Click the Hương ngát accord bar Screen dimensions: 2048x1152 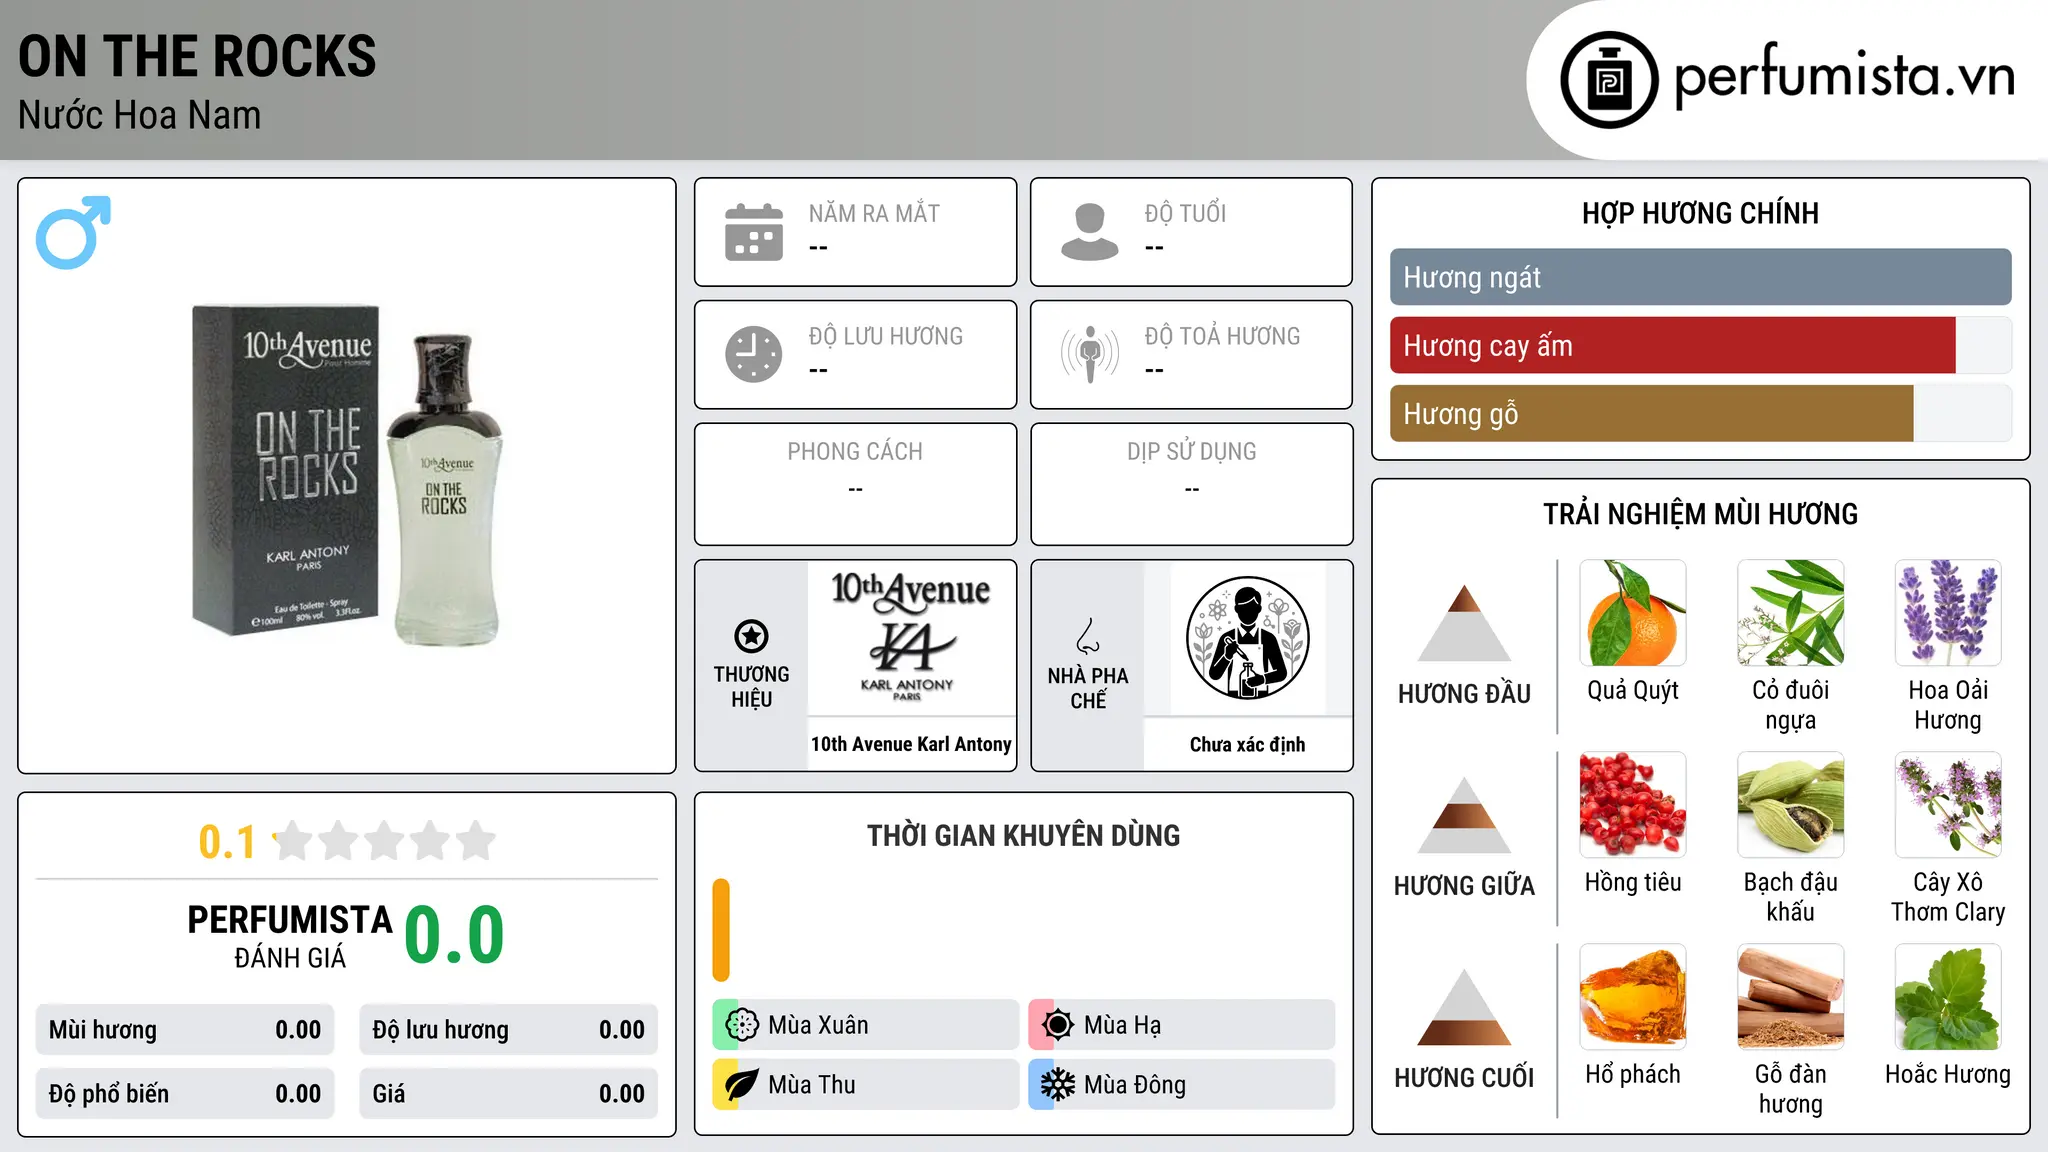(x=1700, y=277)
